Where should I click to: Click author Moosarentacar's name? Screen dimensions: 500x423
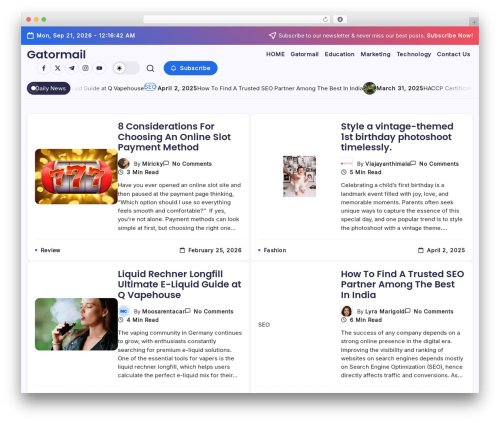pyautogui.click(x=163, y=311)
